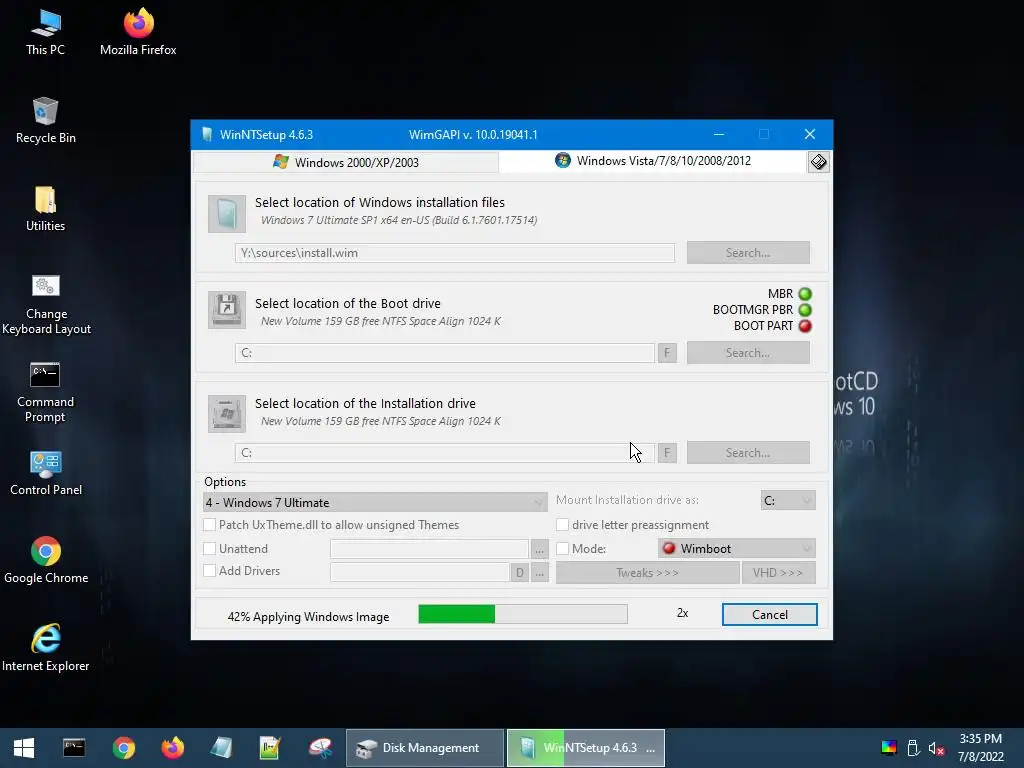Enable Patch UxTheme.dll checkbox
Viewport: 1024px width, 768px height.
pos(210,525)
